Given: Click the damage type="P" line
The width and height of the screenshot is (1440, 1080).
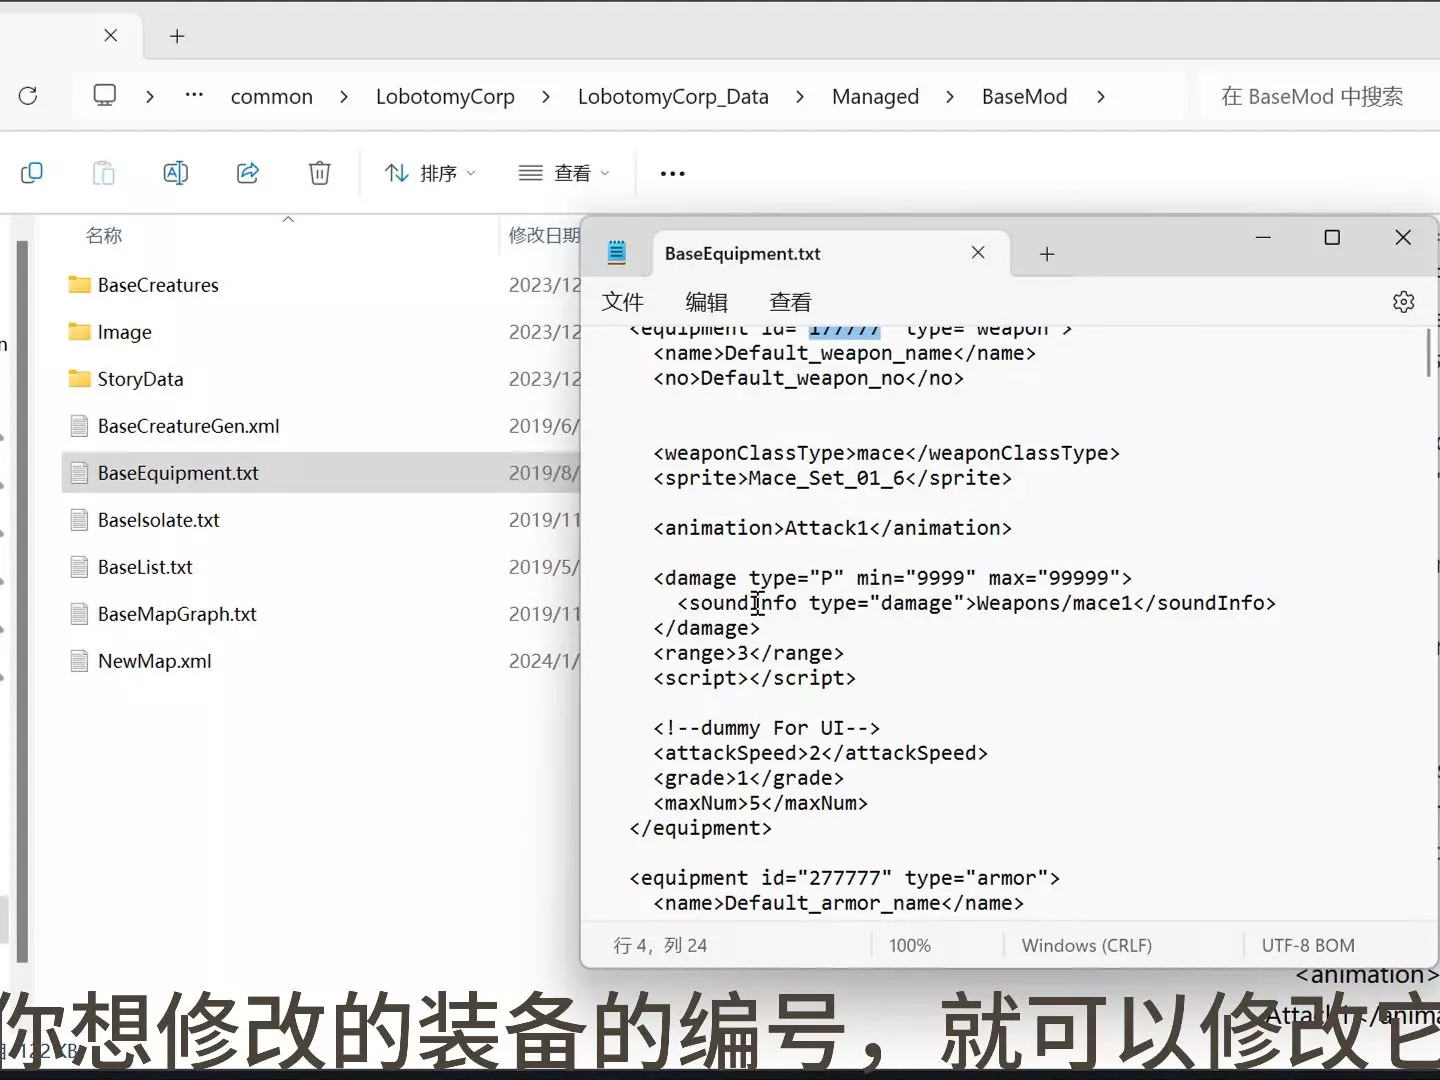Looking at the screenshot, I should (x=893, y=578).
